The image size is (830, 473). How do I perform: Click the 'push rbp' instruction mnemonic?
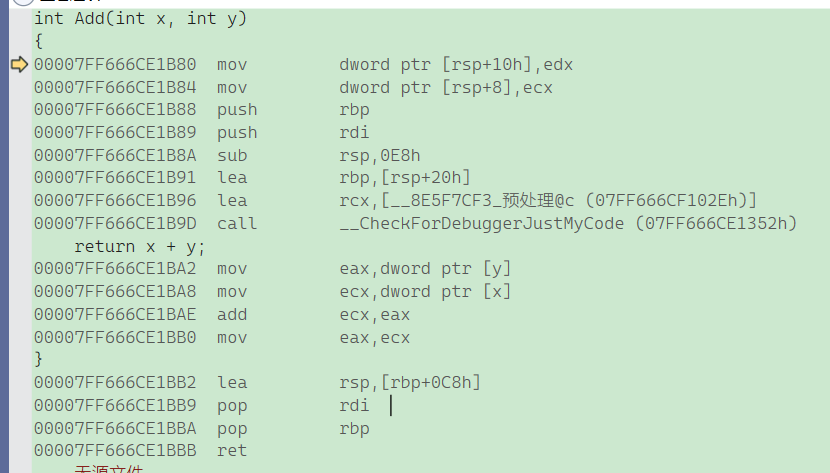point(237,110)
